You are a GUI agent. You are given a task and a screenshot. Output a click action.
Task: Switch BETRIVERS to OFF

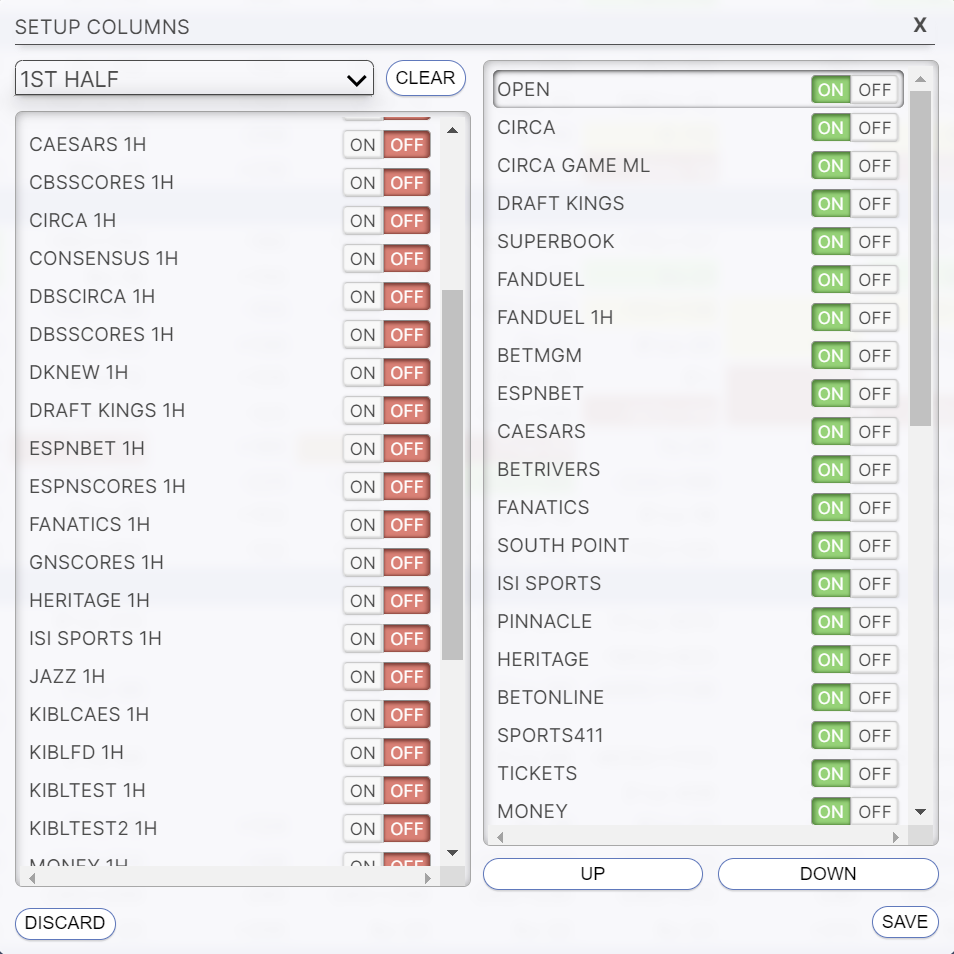tap(874, 470)
